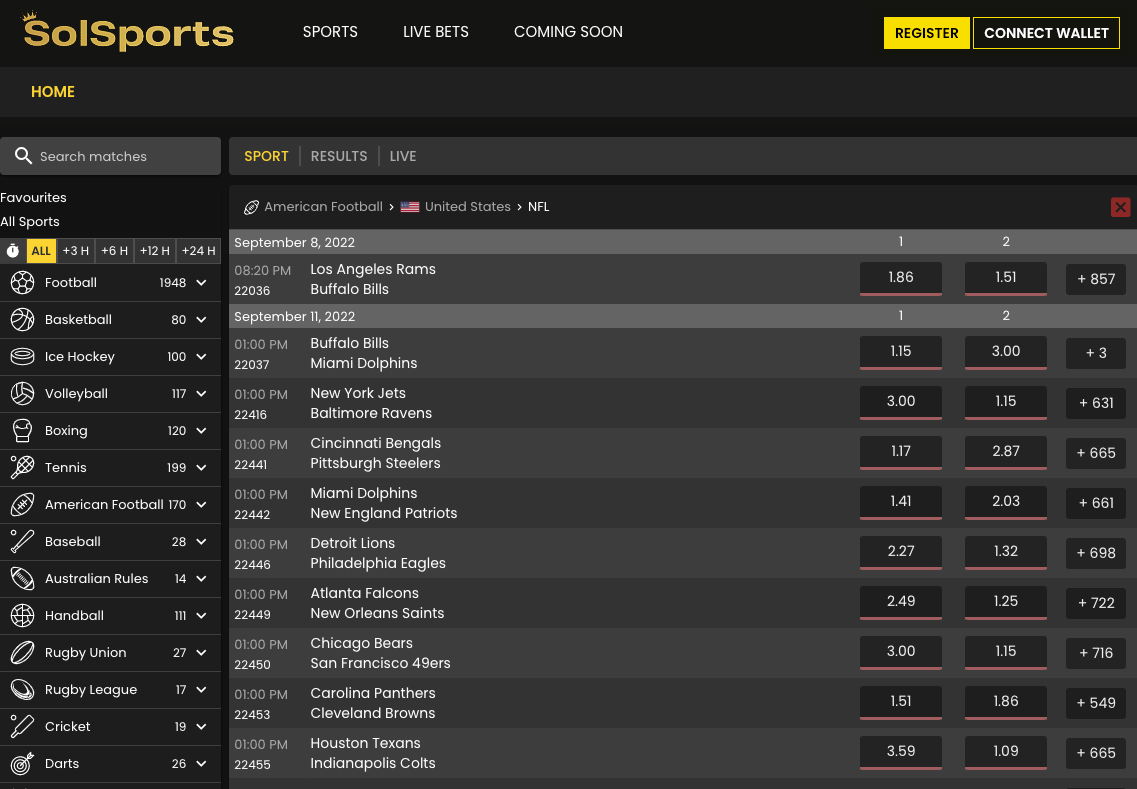
Task: Click the Basketball icon in sidebar
Action: [22, 320]
